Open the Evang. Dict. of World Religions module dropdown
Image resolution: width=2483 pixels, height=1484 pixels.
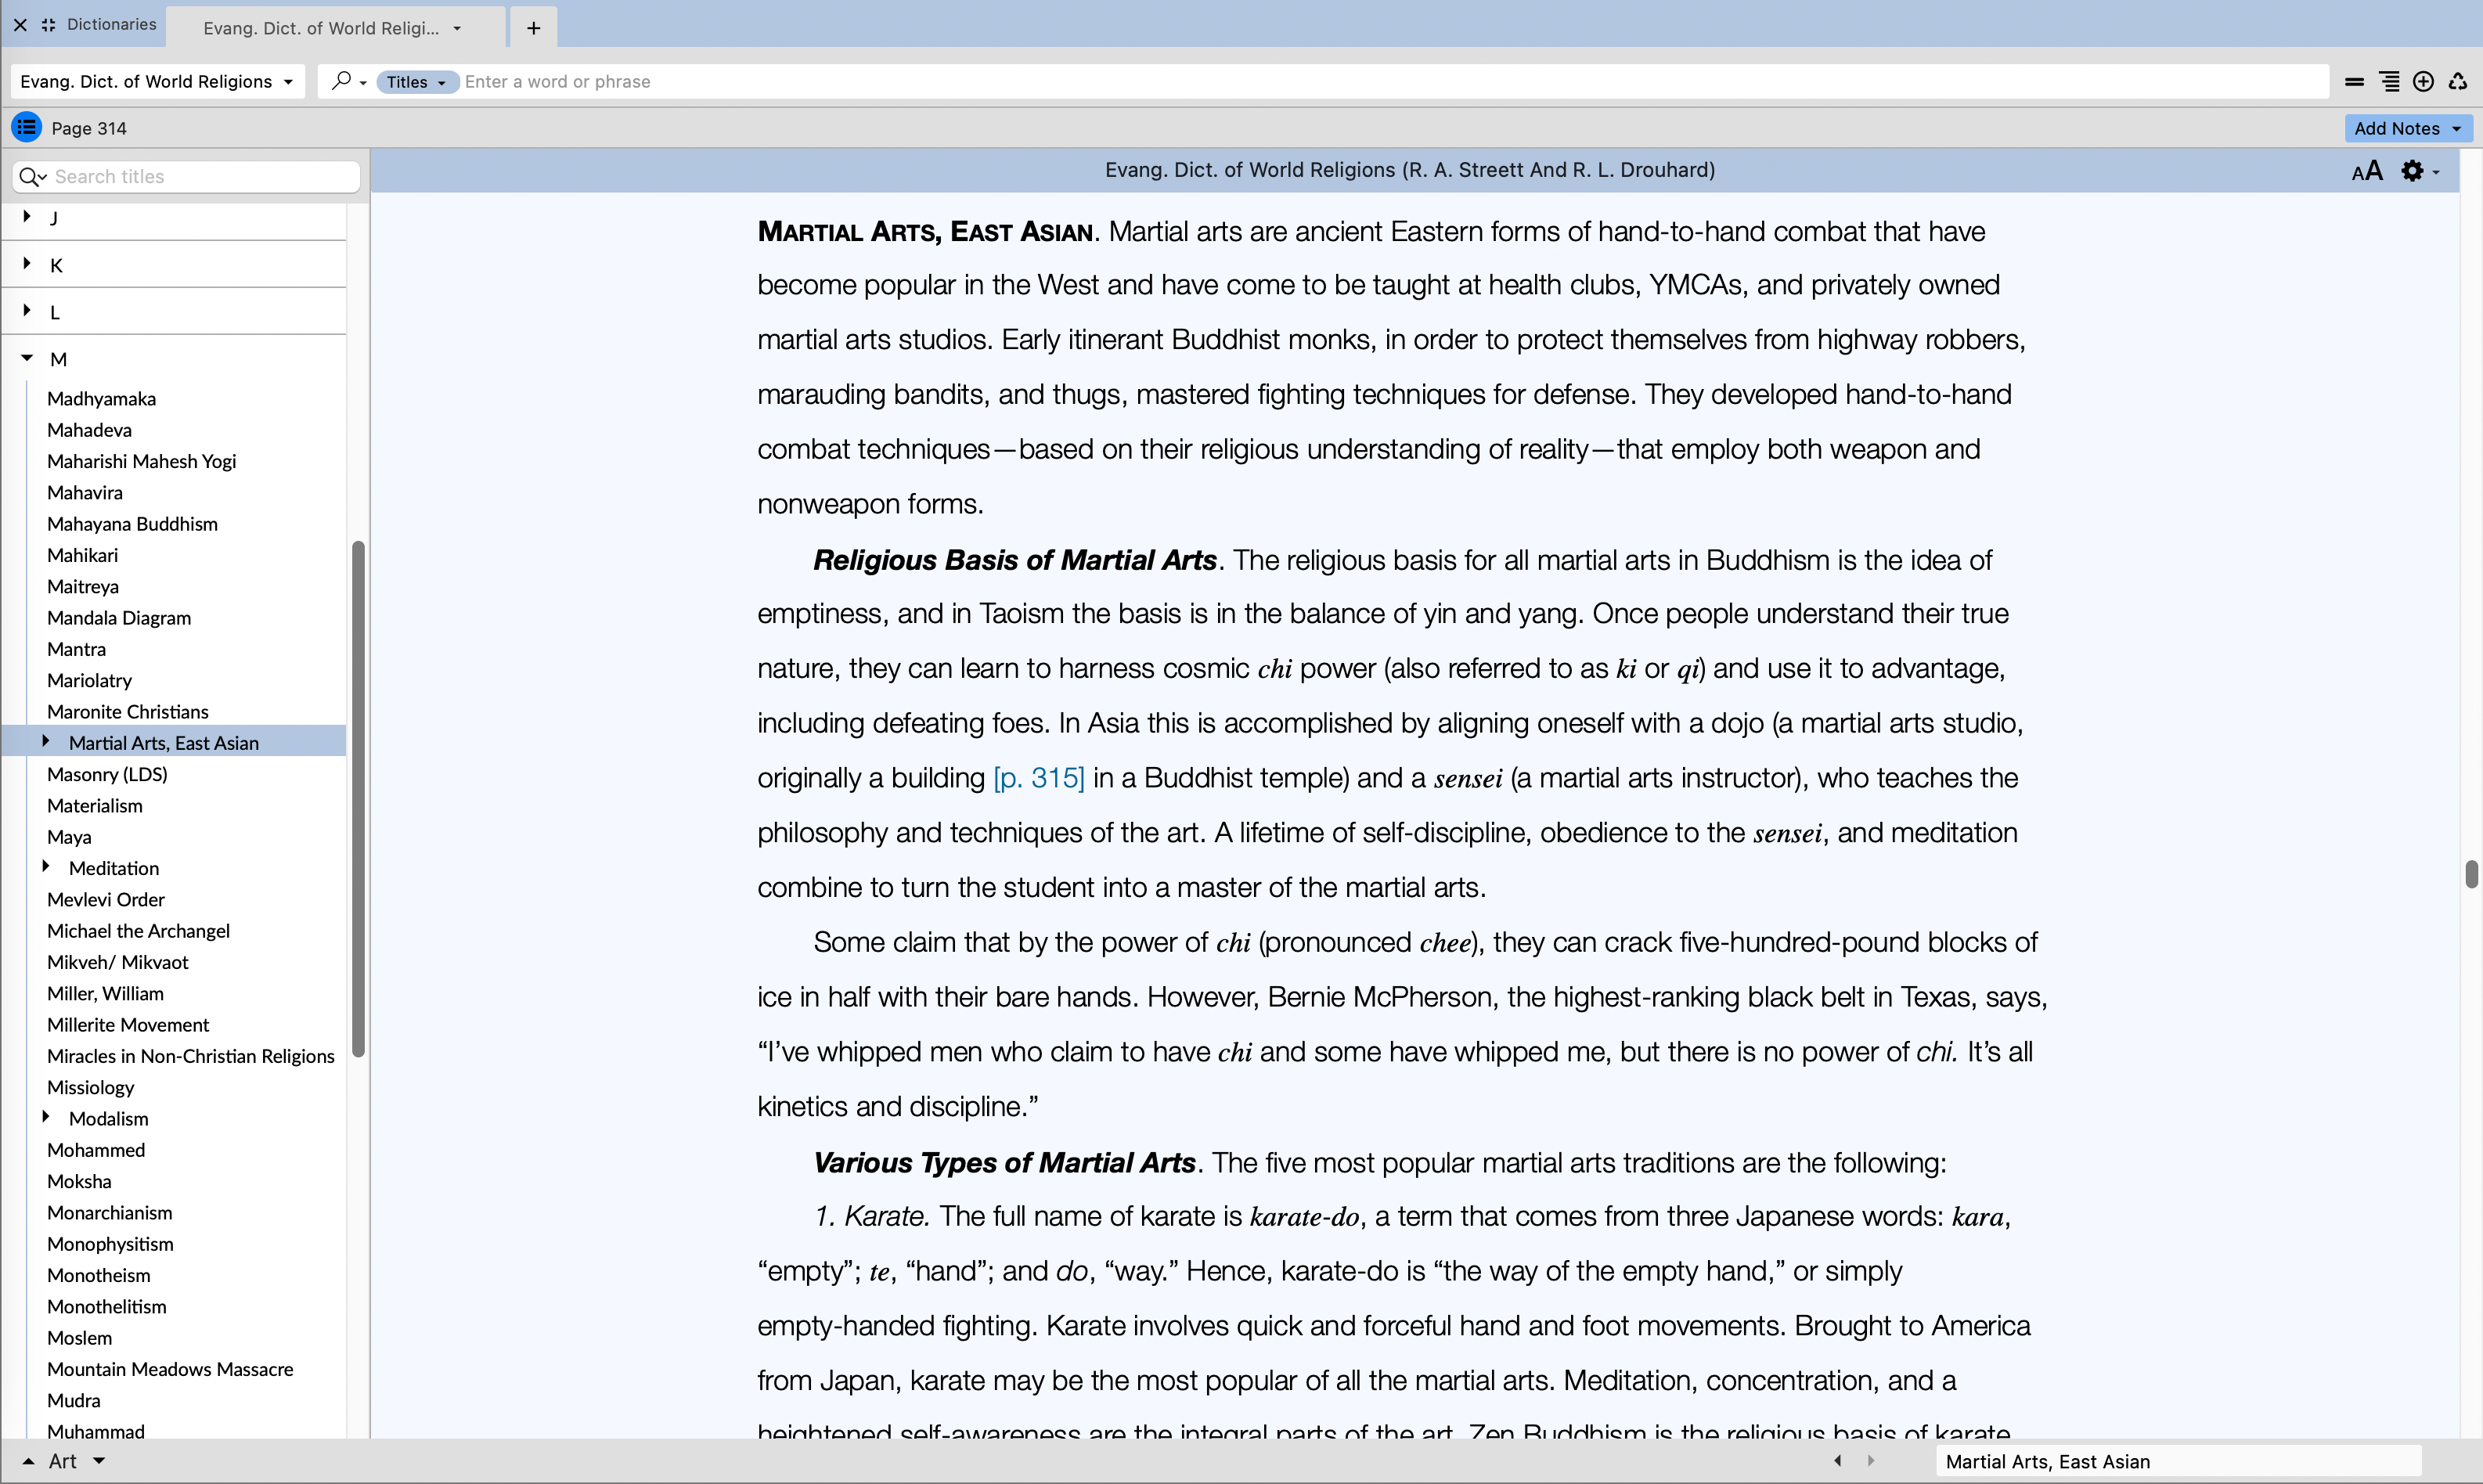click(x=157, y=81)
